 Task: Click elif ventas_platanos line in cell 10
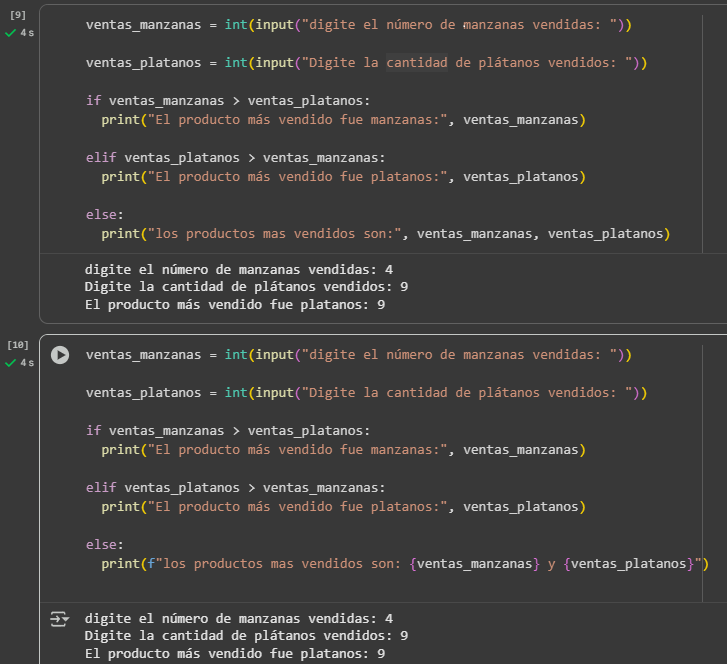tap(235, 488)
